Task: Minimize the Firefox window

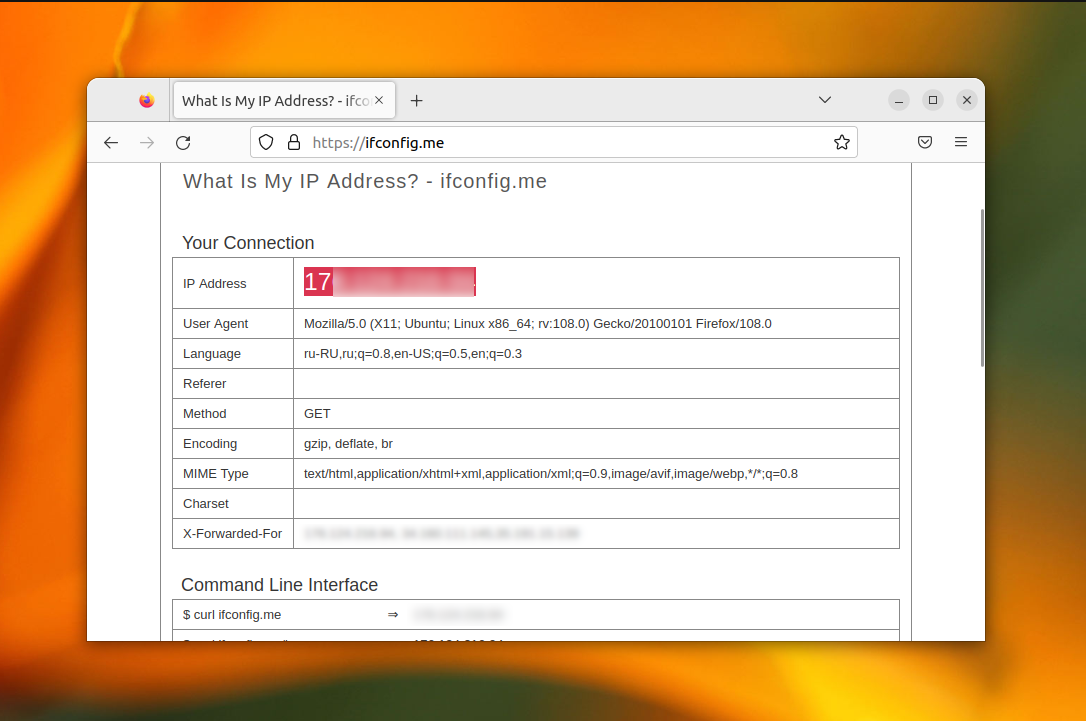Action: click(x=899, y=100)
